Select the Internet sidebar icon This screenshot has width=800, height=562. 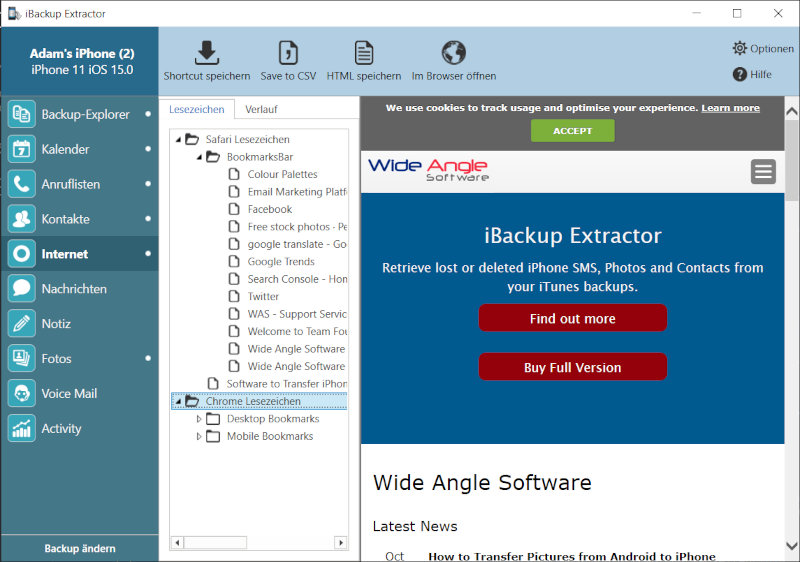click(21, 253)
